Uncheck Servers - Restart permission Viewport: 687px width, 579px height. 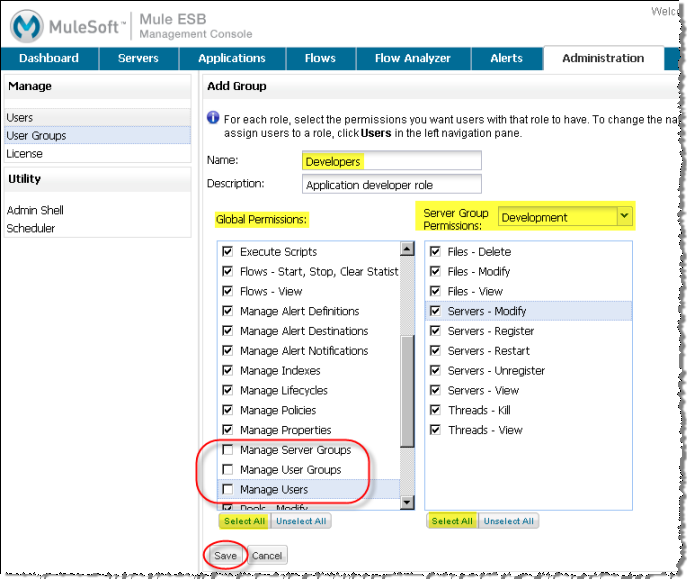(x=435, y=351)
